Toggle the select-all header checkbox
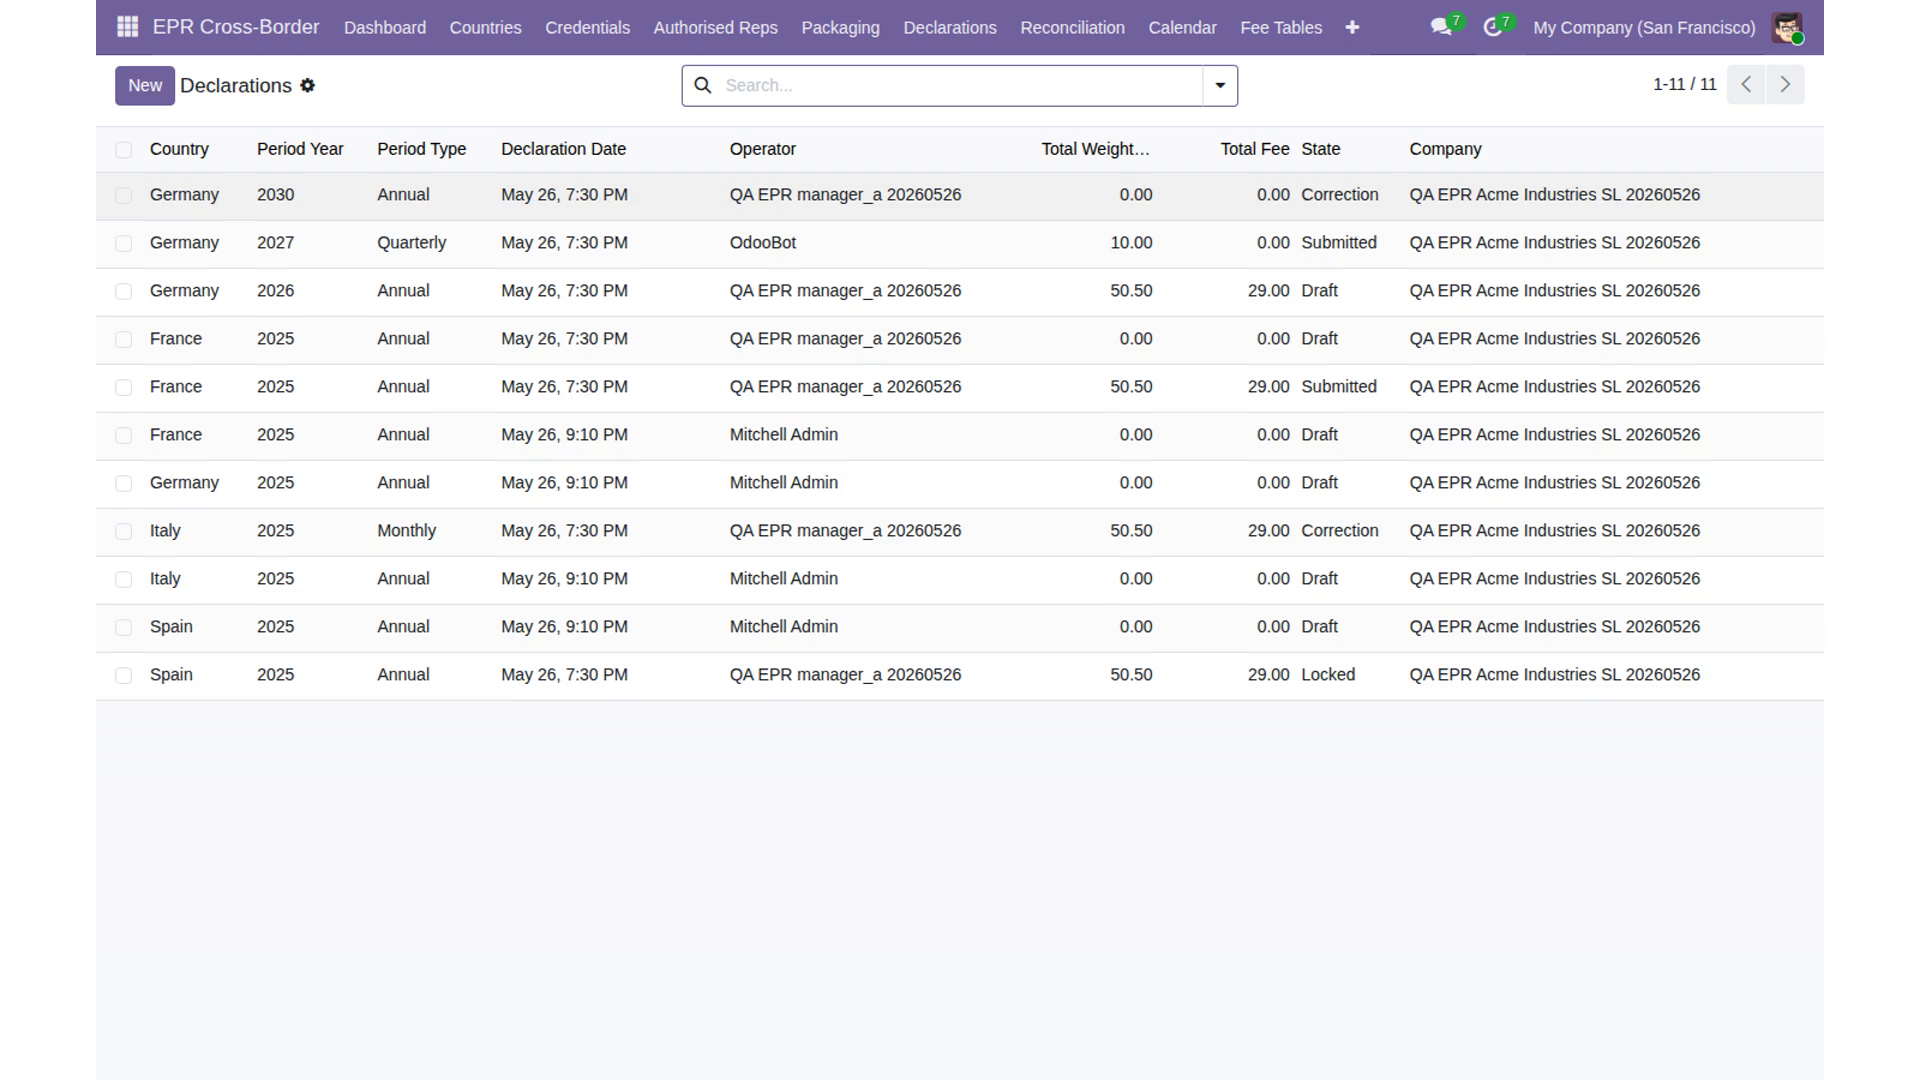 (123, 150)
